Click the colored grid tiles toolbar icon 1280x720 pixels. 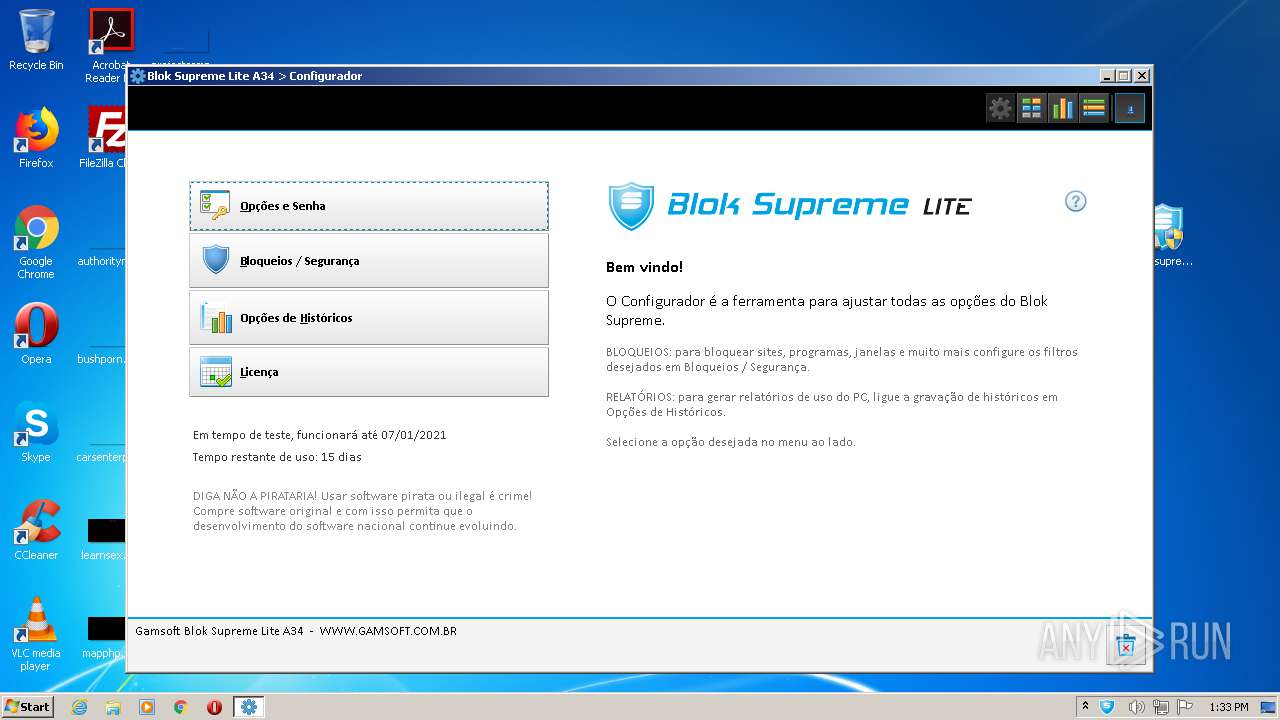coord(1031,108)
